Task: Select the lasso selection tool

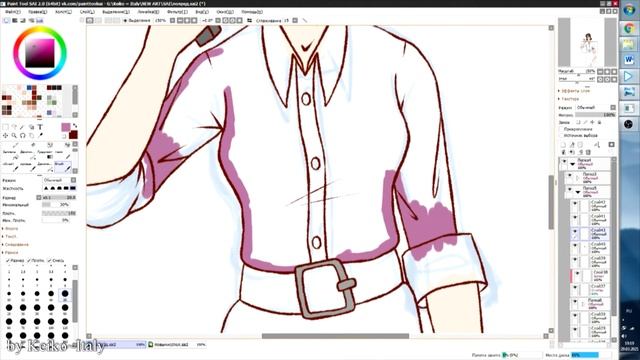Action: 14,127
